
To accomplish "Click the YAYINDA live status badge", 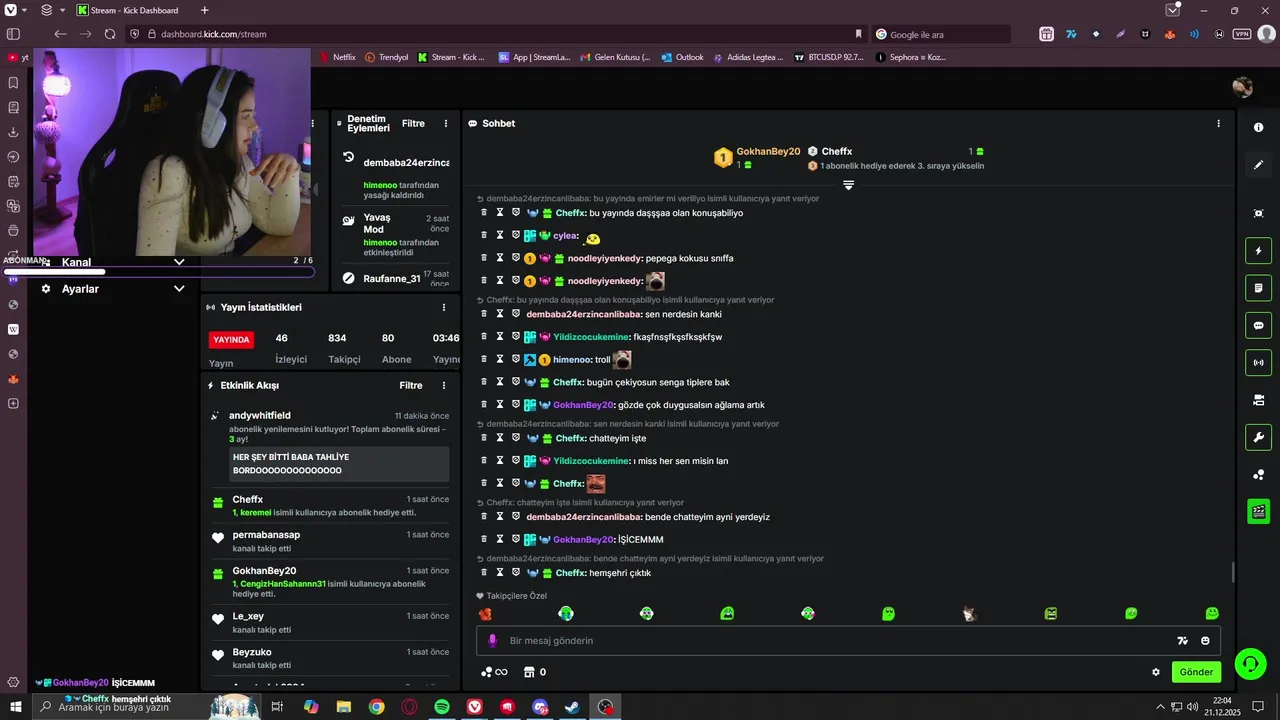I will pos(231,340).
